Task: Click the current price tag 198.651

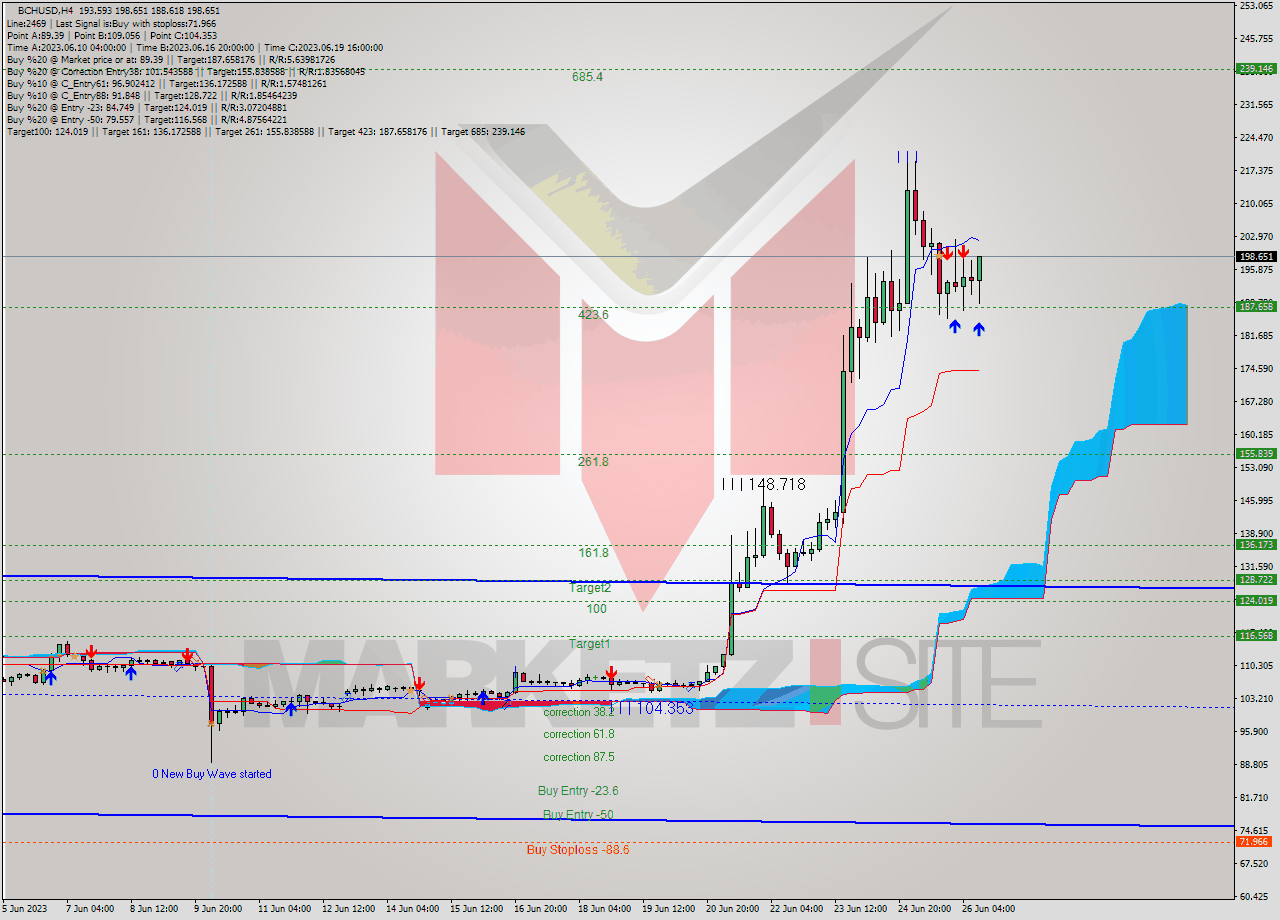Action: (x=1256, y=256)
